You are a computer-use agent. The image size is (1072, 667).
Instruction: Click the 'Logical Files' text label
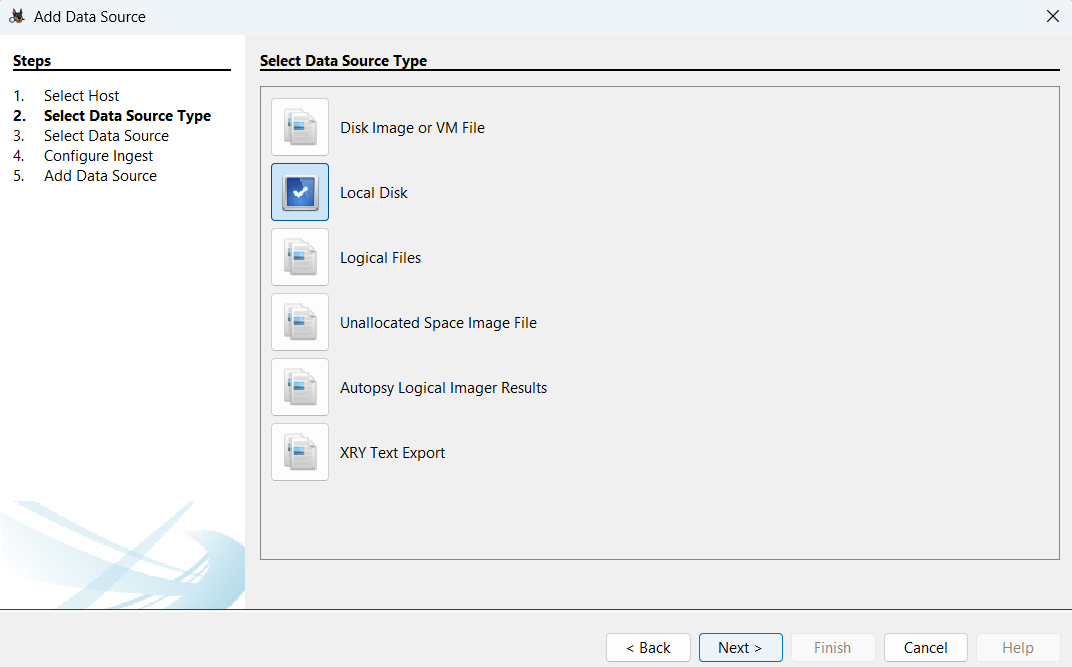pyautogui.click(x=380, y=258)
